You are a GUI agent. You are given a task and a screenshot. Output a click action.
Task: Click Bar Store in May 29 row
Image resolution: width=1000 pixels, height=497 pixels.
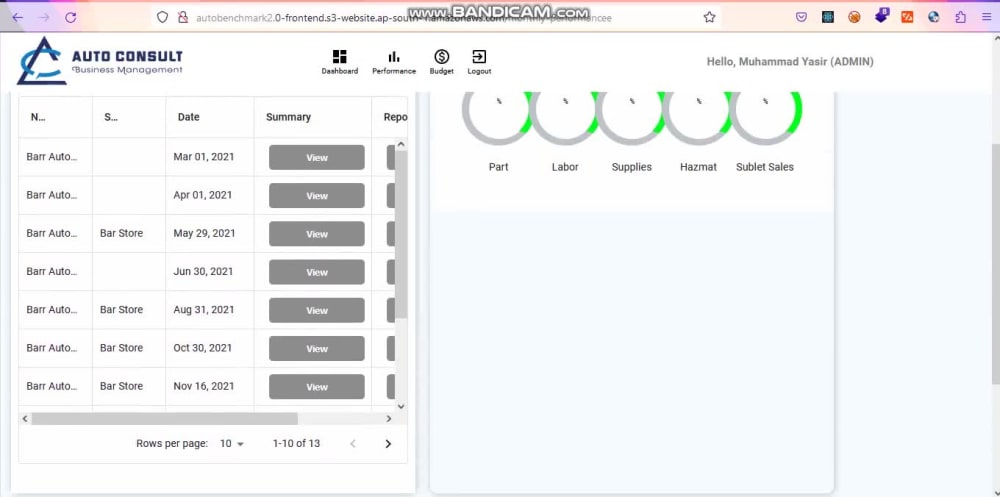[121, 233]
